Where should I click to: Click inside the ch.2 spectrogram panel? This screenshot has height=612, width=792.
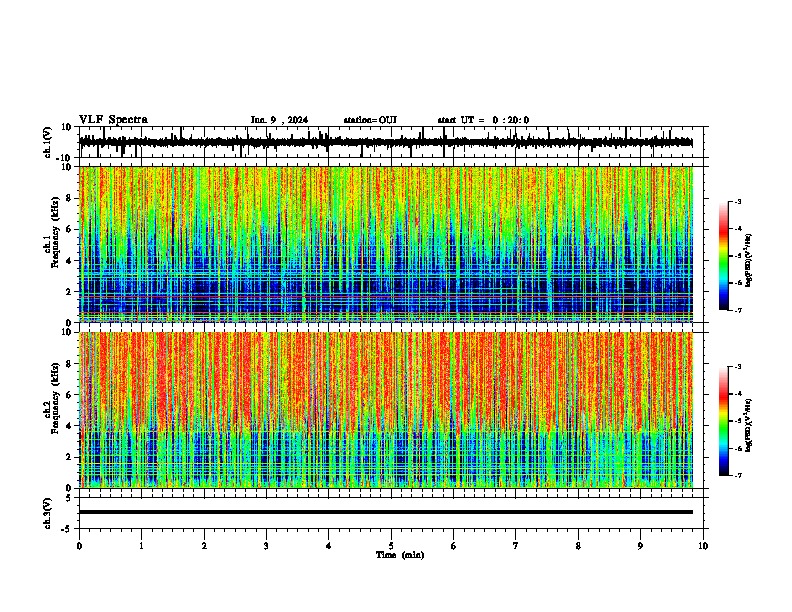(386, 410)
